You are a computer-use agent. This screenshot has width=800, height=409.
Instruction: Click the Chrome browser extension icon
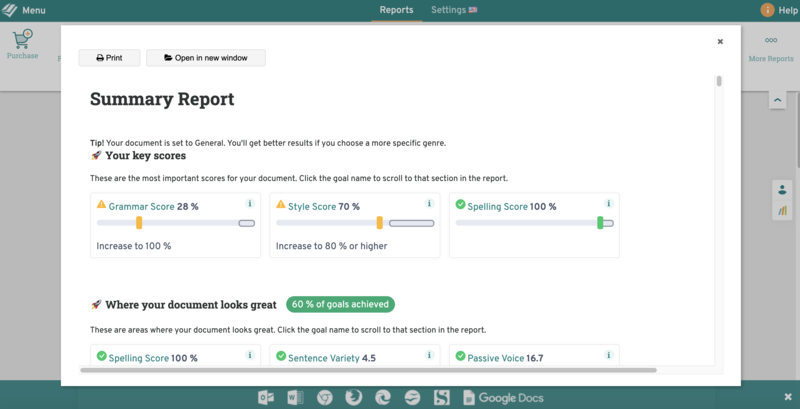[x=325, y=397]
